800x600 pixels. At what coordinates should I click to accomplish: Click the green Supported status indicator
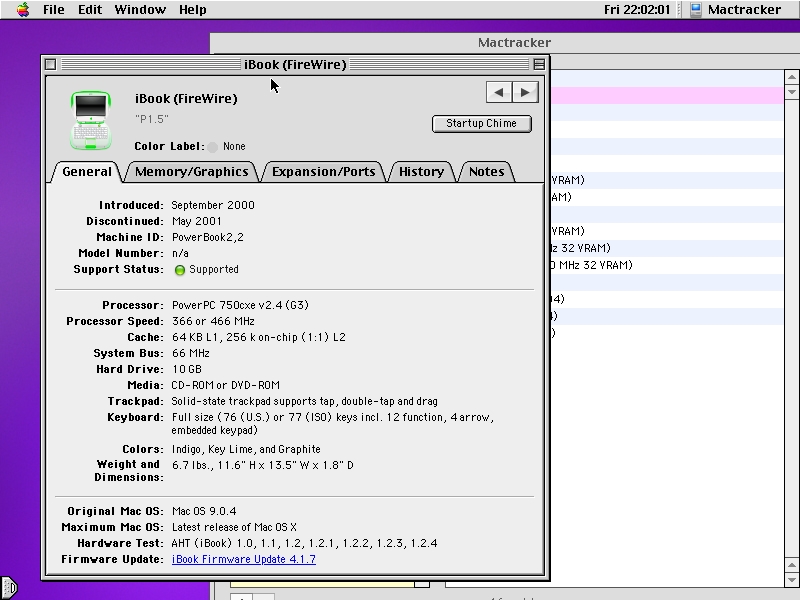180,270
